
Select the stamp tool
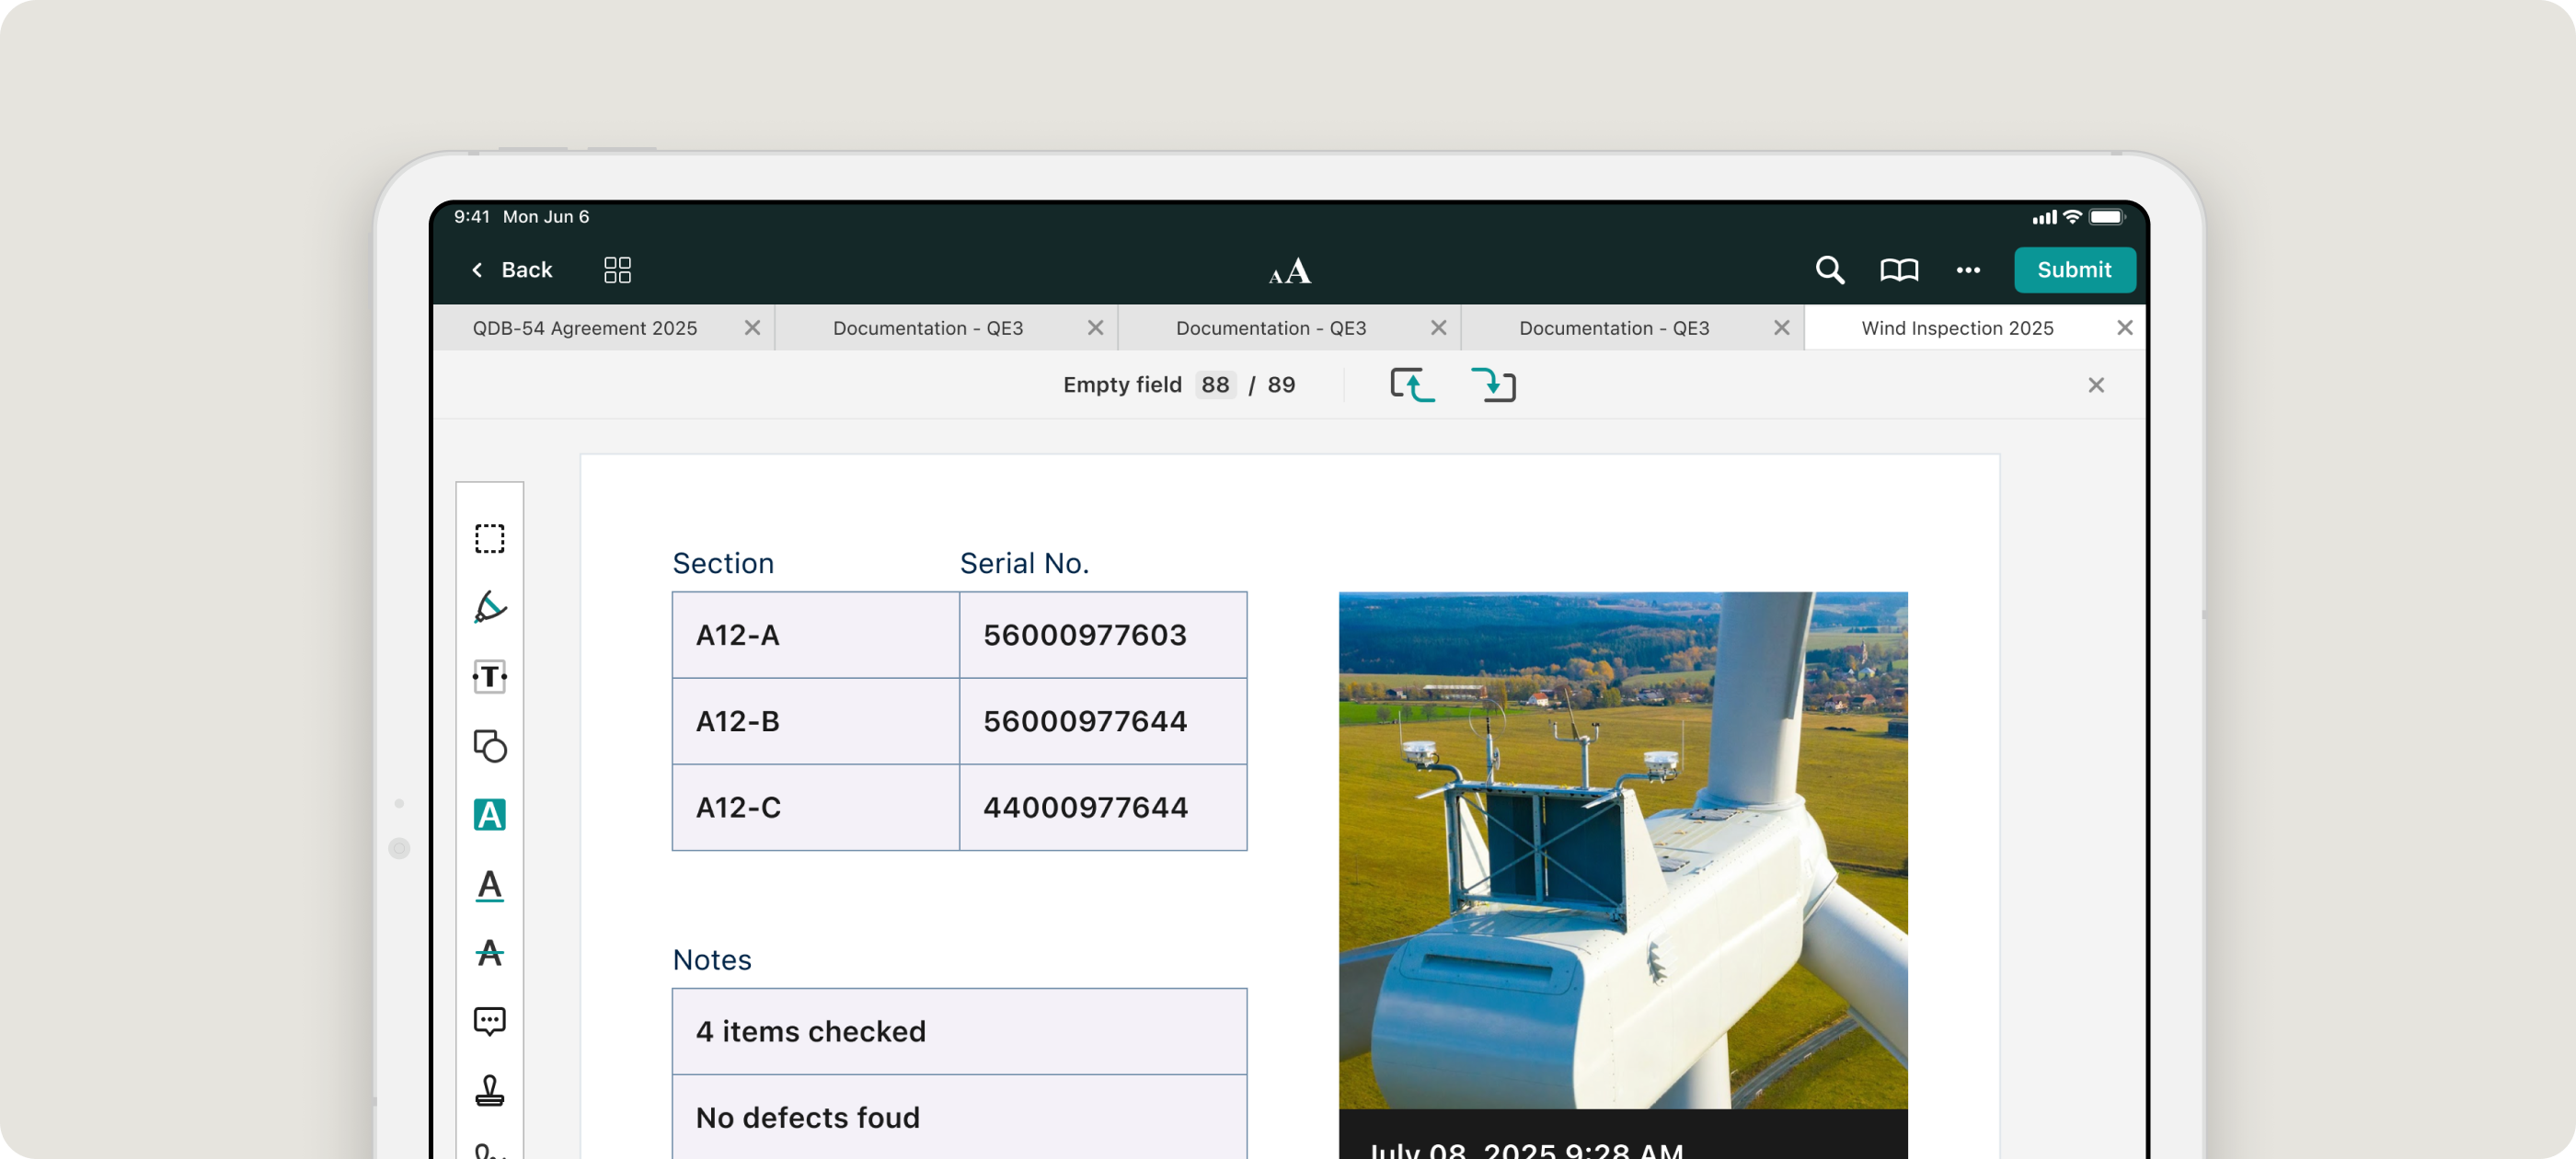489,1090
